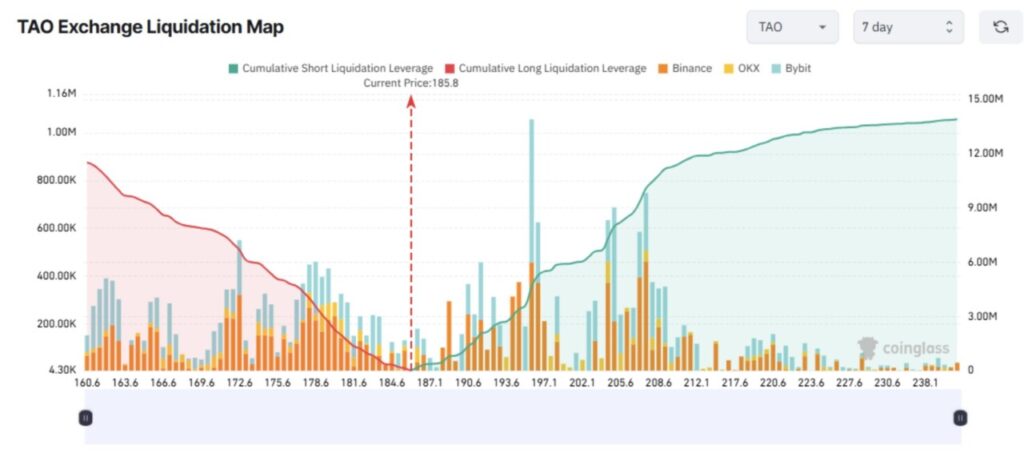Toggle Cumulative Long Liquidation Leverage legend
The height and width of the screenshot is (461, 1024).
point(552,68)
